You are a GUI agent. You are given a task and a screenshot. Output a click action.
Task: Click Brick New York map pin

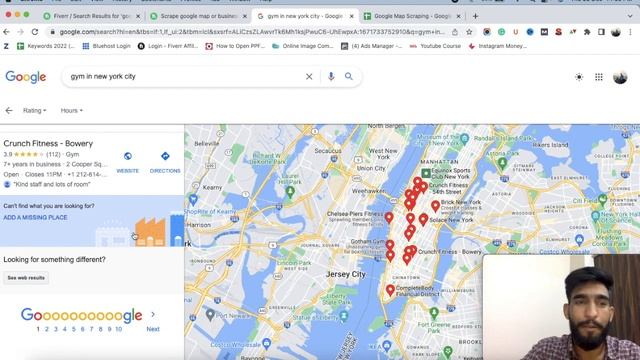436,206
